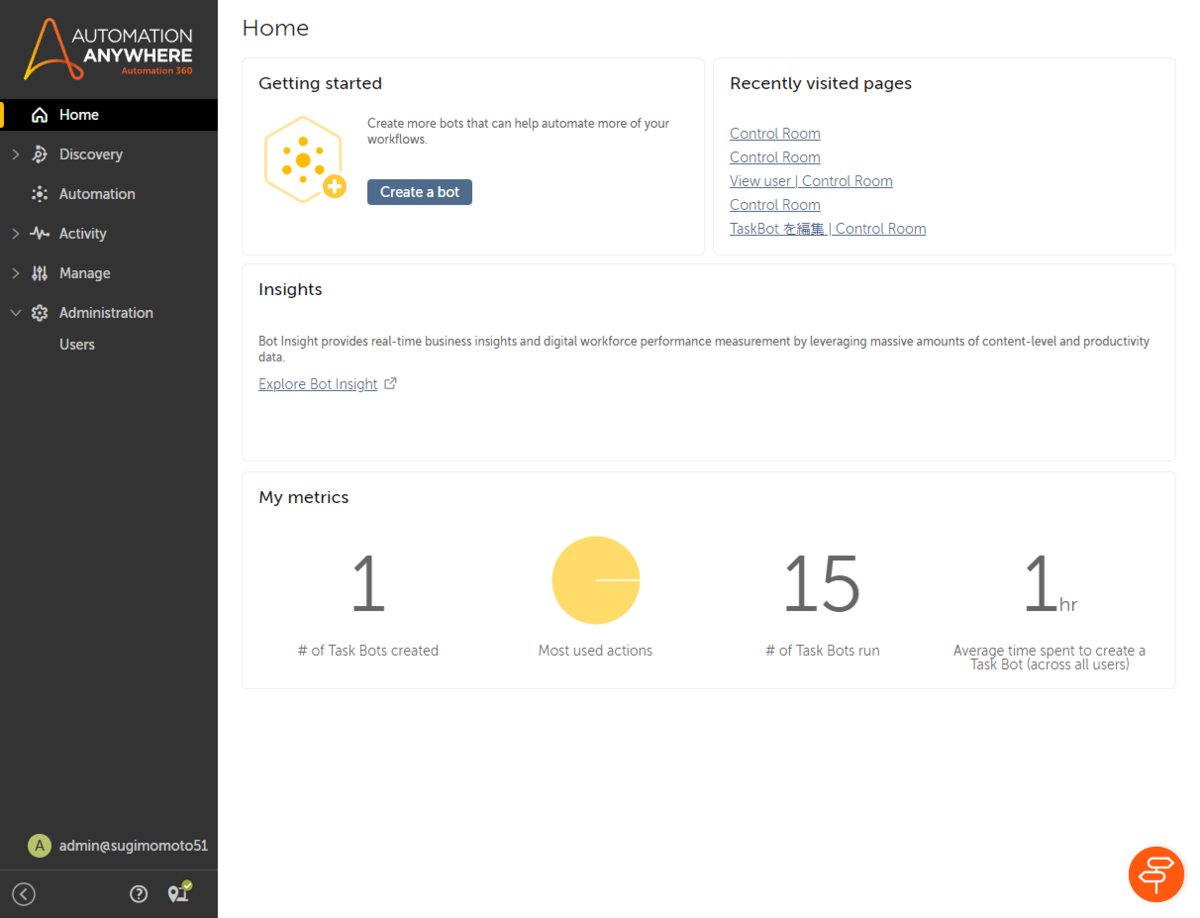Click the Activity pulse icon
Image resolution: width=1200 pixels, height=918 pixels.
(x=40, y=233)
